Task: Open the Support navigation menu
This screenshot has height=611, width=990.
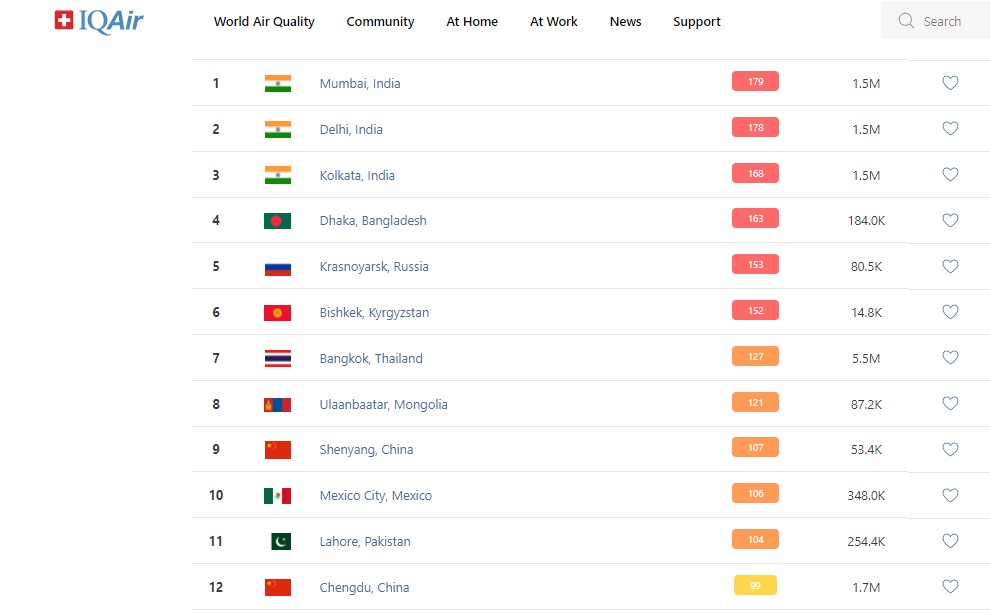Action: pyautogui.click(x=697, y=22)
